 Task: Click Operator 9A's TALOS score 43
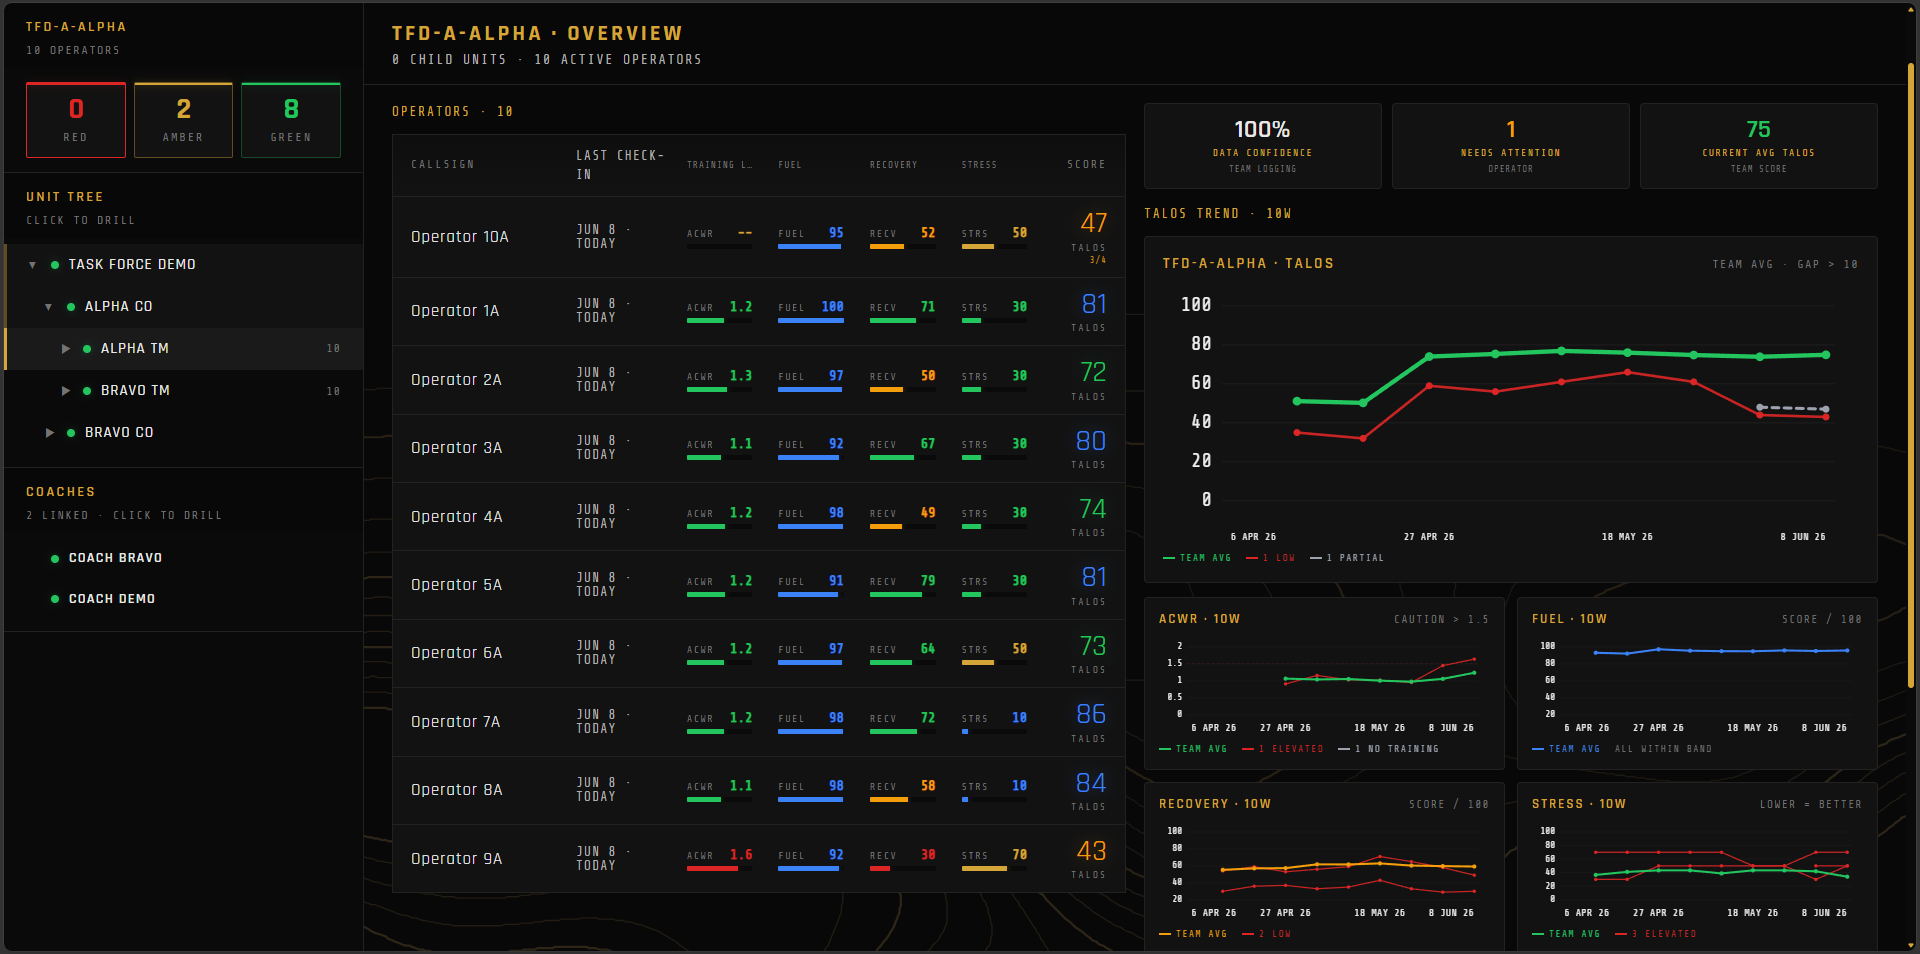point(1091,851)
